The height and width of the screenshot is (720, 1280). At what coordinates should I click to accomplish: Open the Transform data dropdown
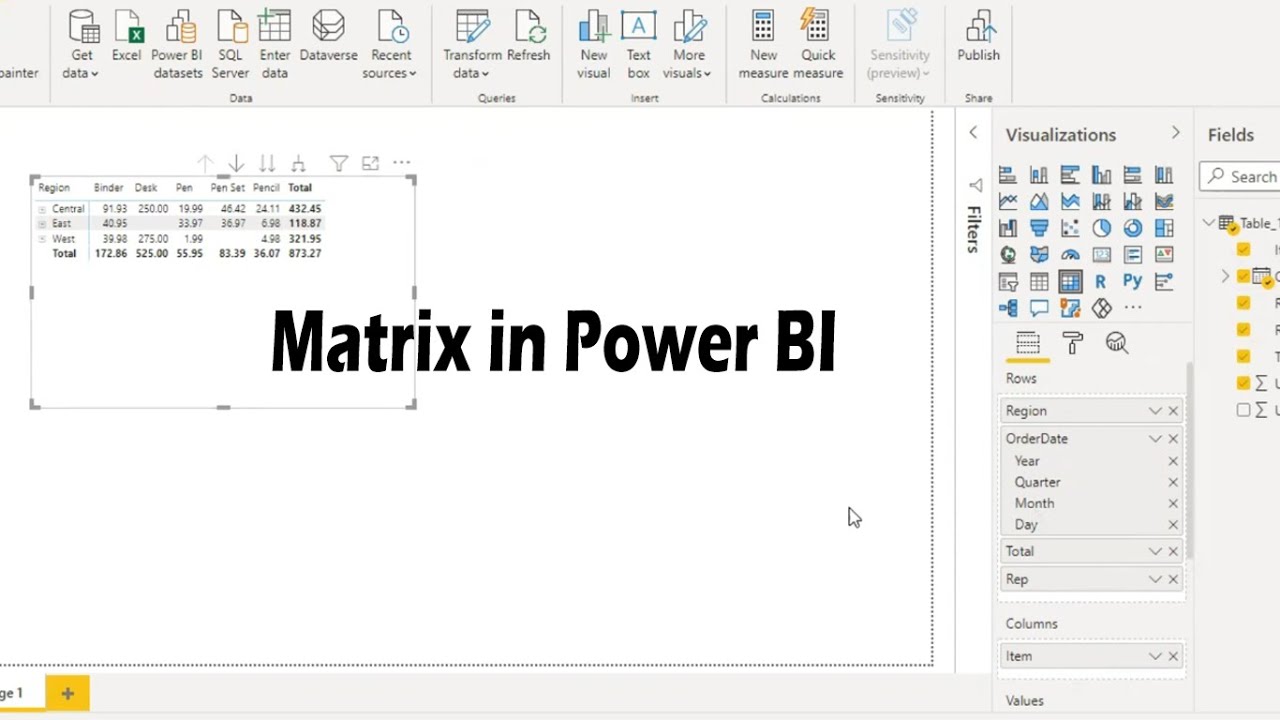(472, 45)
